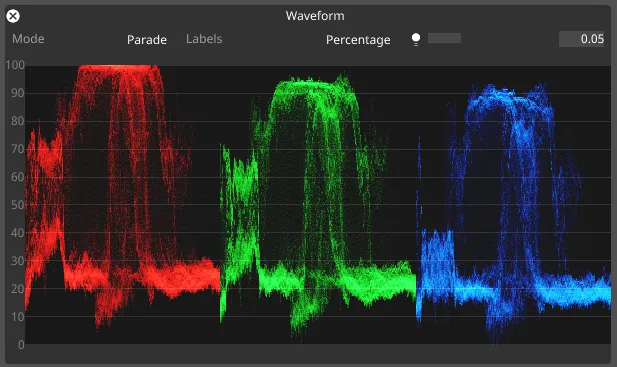Image resolution: width=617 pixels, height=367 pixels.
Task: Click the 10 scale label
Action: coord(18,317)
